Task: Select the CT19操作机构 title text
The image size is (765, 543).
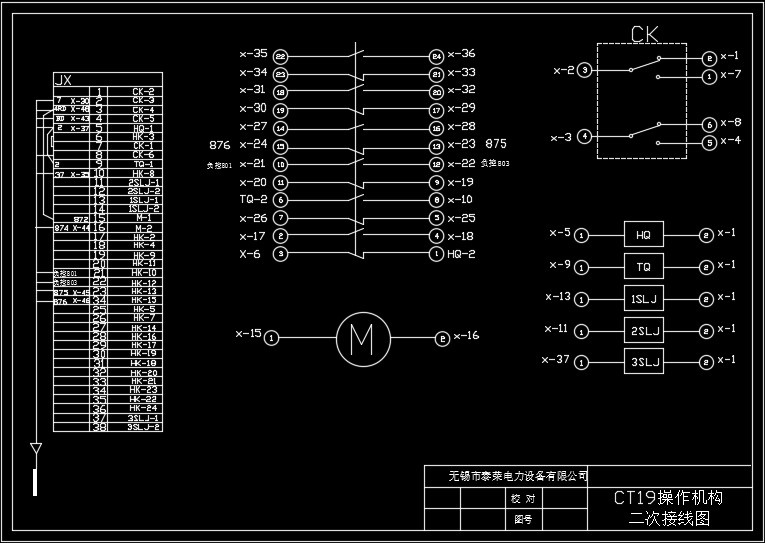Action: [668, 498]
